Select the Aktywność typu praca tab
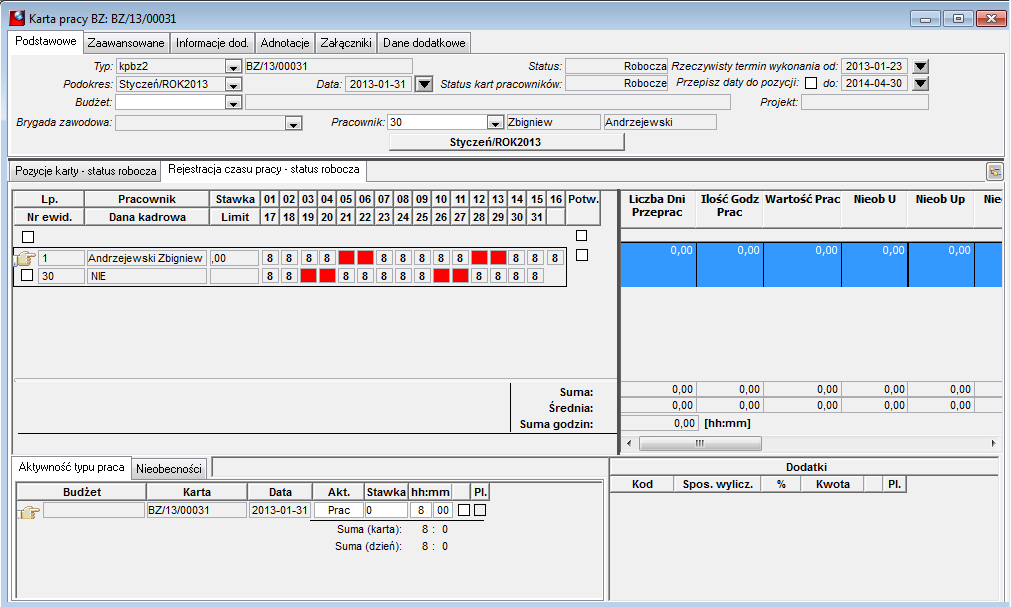This screenshot has height=607, width=1011. coord(72,467)
